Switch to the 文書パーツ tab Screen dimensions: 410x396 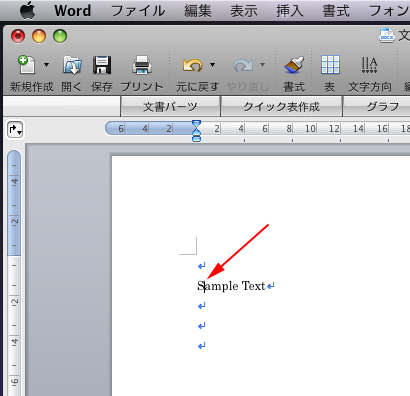(x=170, y=106)
